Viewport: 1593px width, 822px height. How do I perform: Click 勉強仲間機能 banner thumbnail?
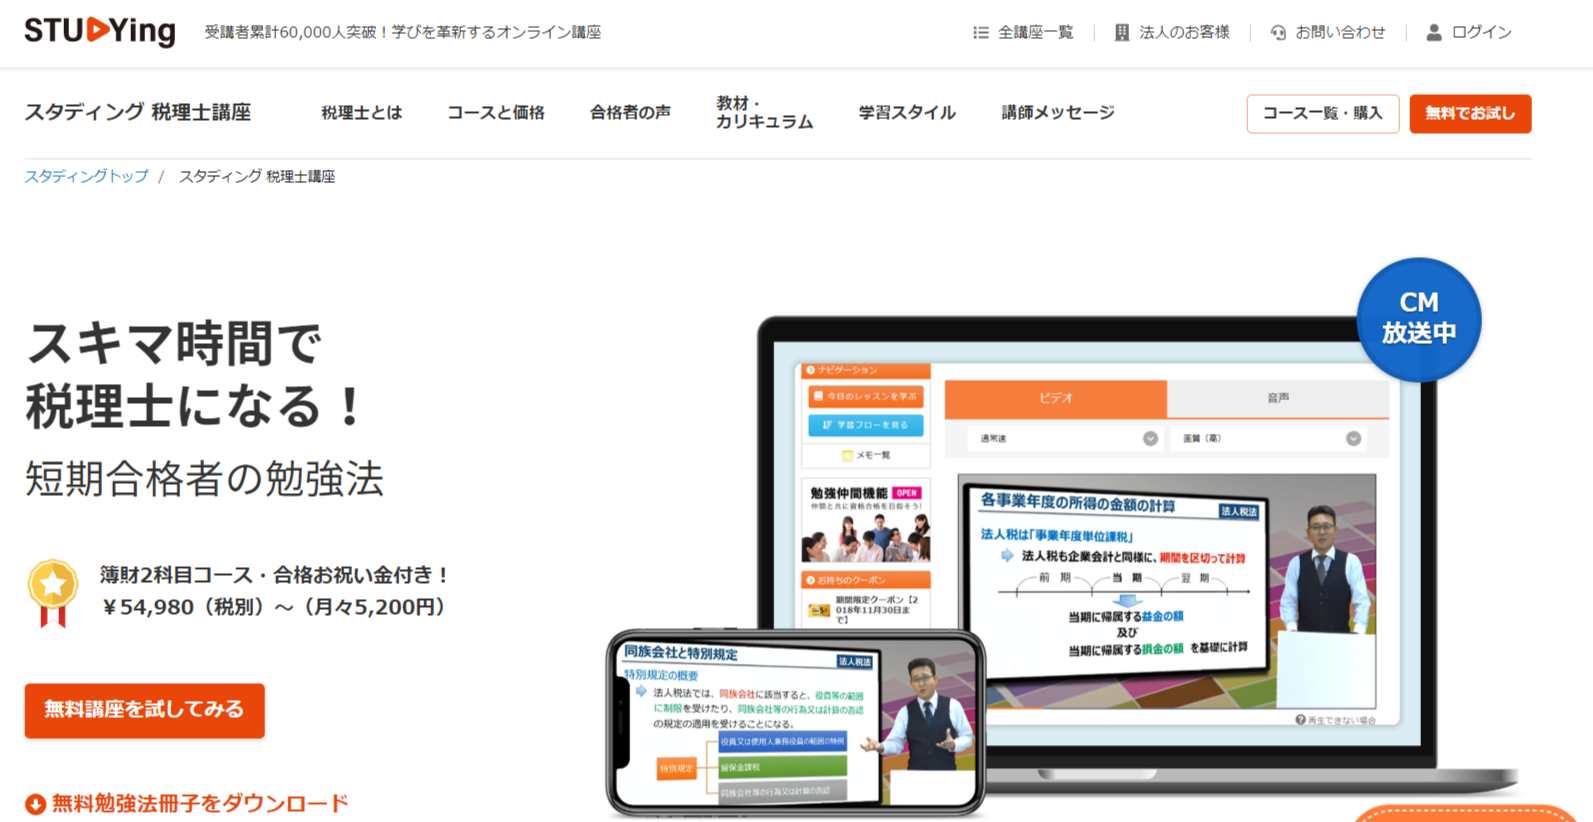[866, 521]
